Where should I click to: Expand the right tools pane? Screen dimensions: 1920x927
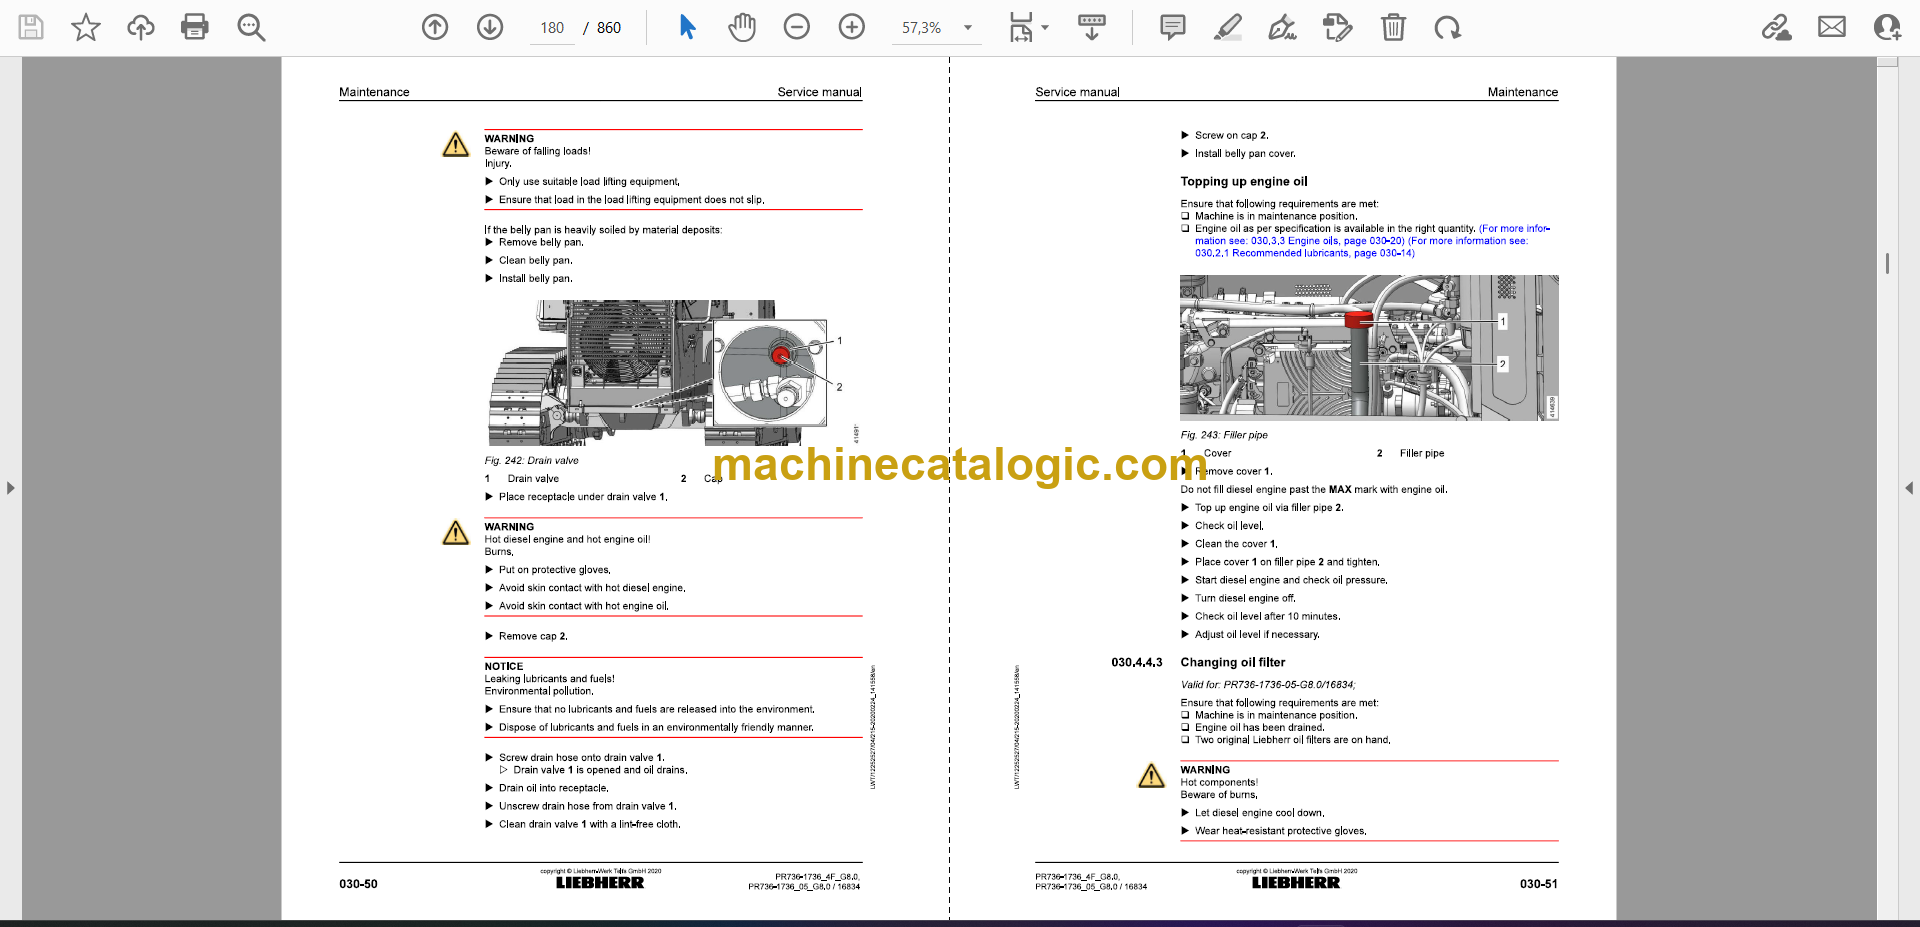pos(1909,488)
